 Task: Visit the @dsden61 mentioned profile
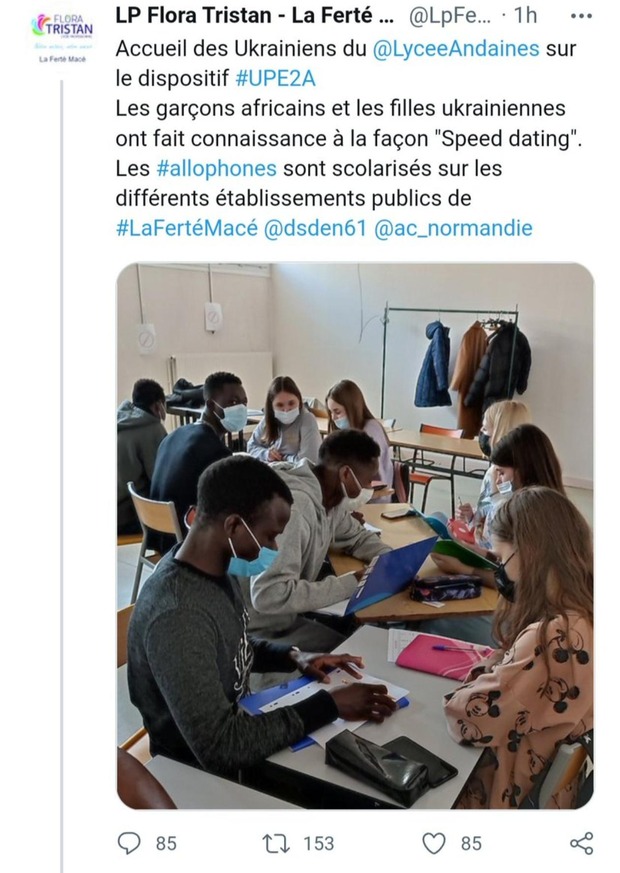pyautogui.click(x=314, y=228)
